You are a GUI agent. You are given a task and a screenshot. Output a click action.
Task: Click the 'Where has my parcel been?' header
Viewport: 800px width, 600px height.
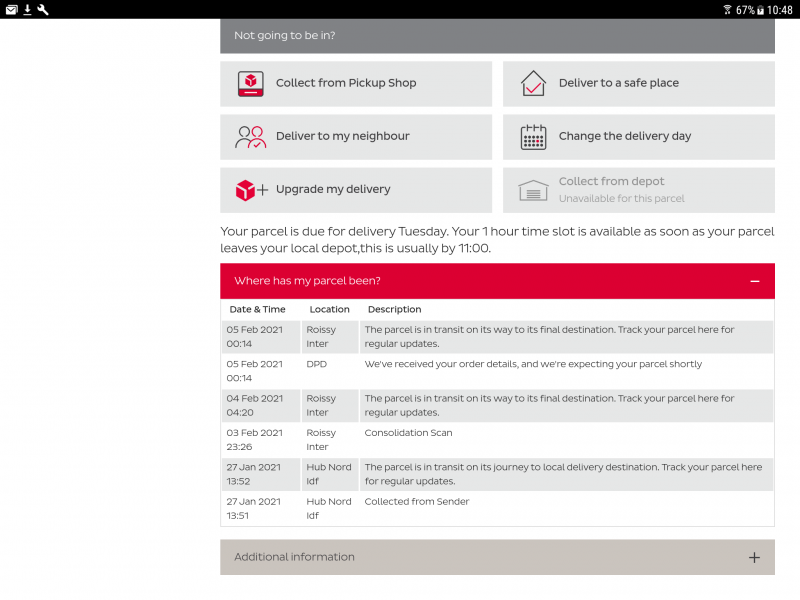point(307,281)
